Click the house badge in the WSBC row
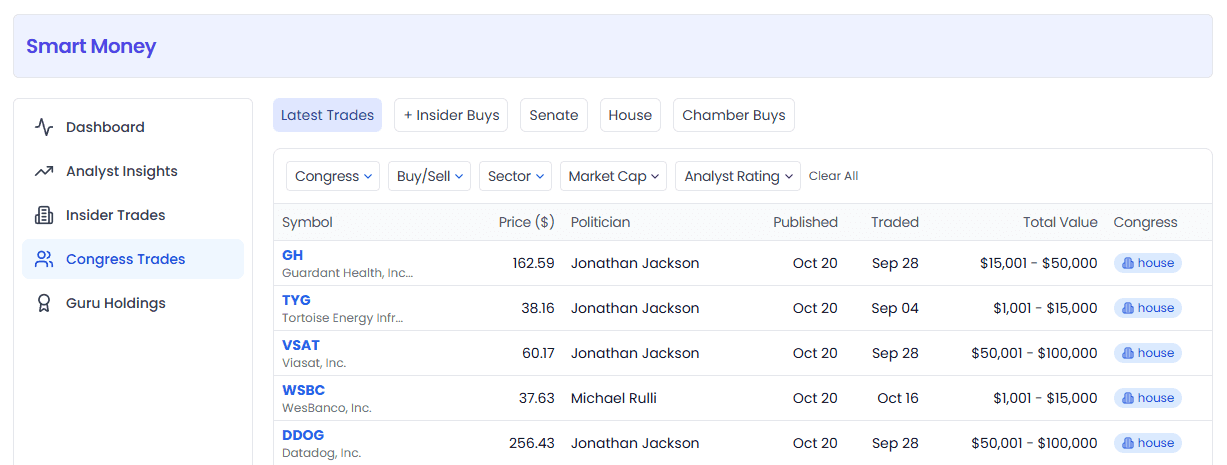Image resolution: width=1227 pixels, height=465 pixels. coord(1148,398)
